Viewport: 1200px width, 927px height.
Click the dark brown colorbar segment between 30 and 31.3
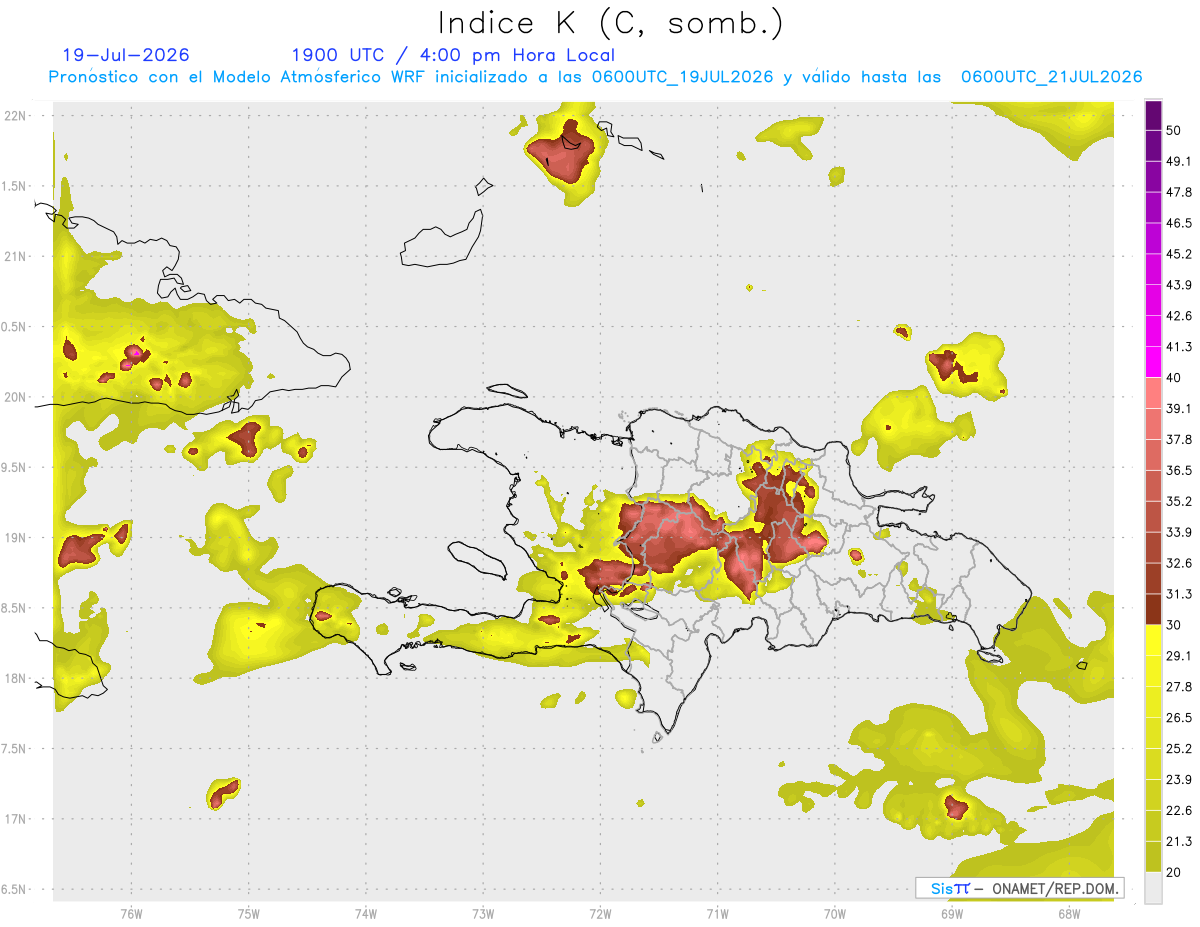coord(1153,609)
